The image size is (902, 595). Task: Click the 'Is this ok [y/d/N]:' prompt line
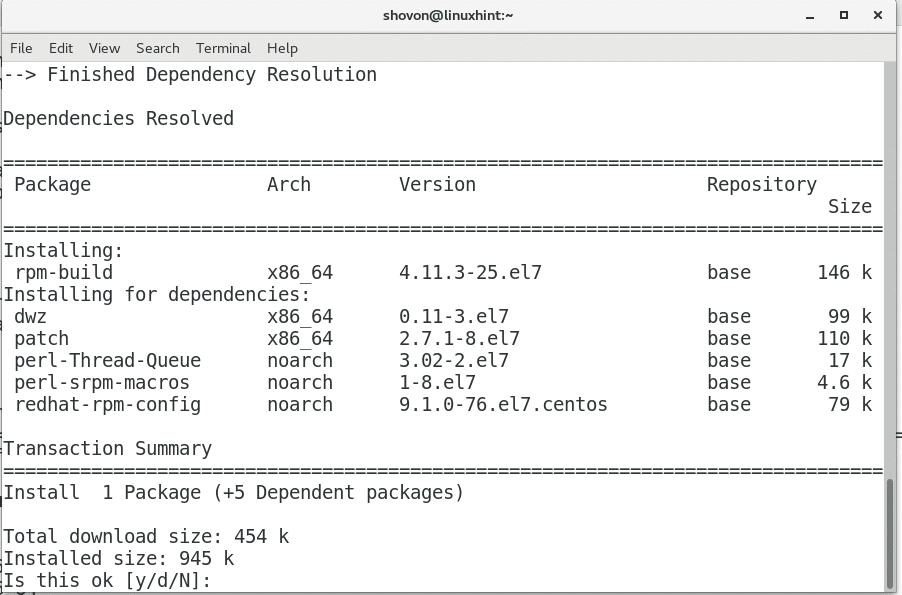[108, 580]
